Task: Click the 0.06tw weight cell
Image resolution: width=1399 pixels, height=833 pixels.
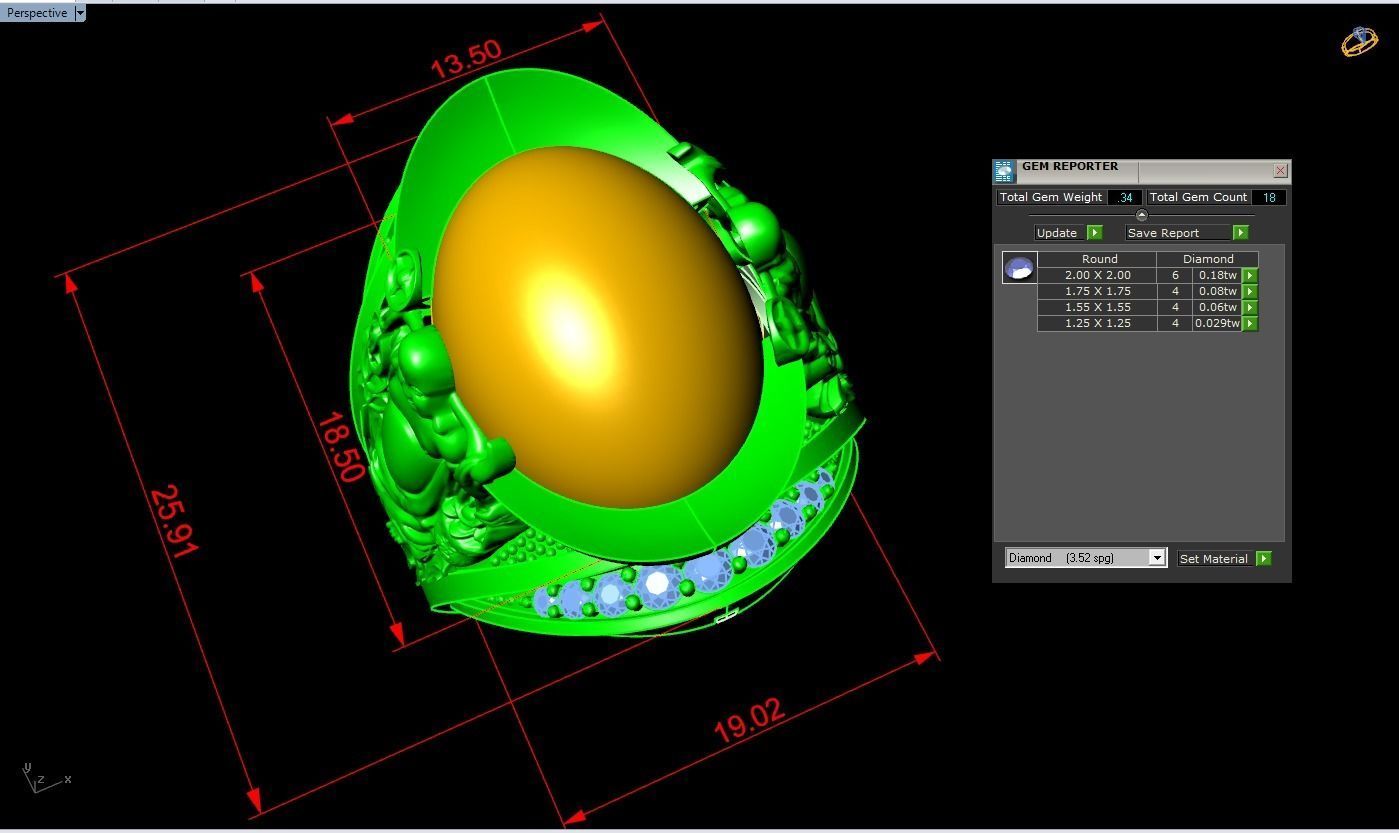Action: tap(1217, 307)
